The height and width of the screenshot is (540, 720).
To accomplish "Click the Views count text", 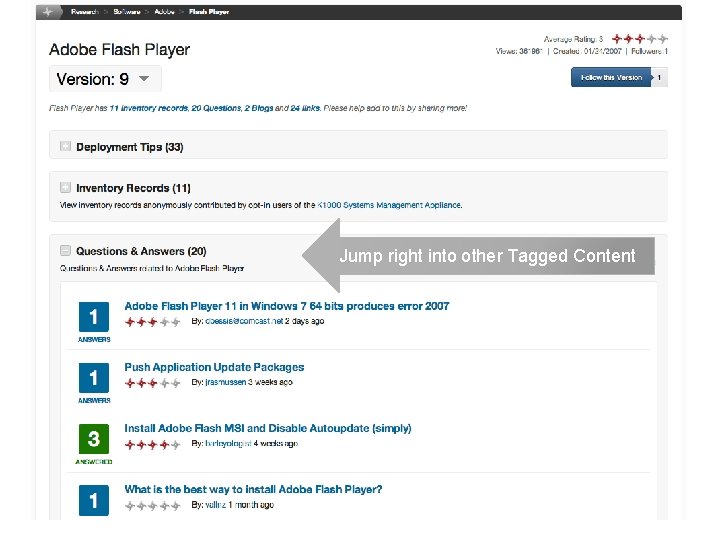I will click(x=519, y=51).
